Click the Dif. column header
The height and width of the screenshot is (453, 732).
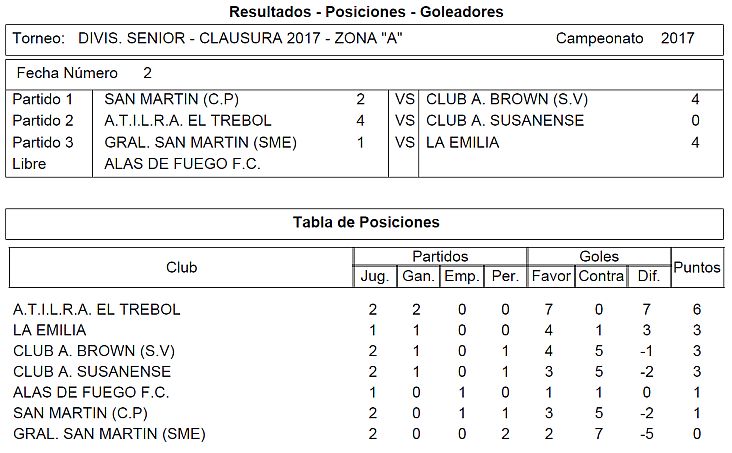point(649,276)
